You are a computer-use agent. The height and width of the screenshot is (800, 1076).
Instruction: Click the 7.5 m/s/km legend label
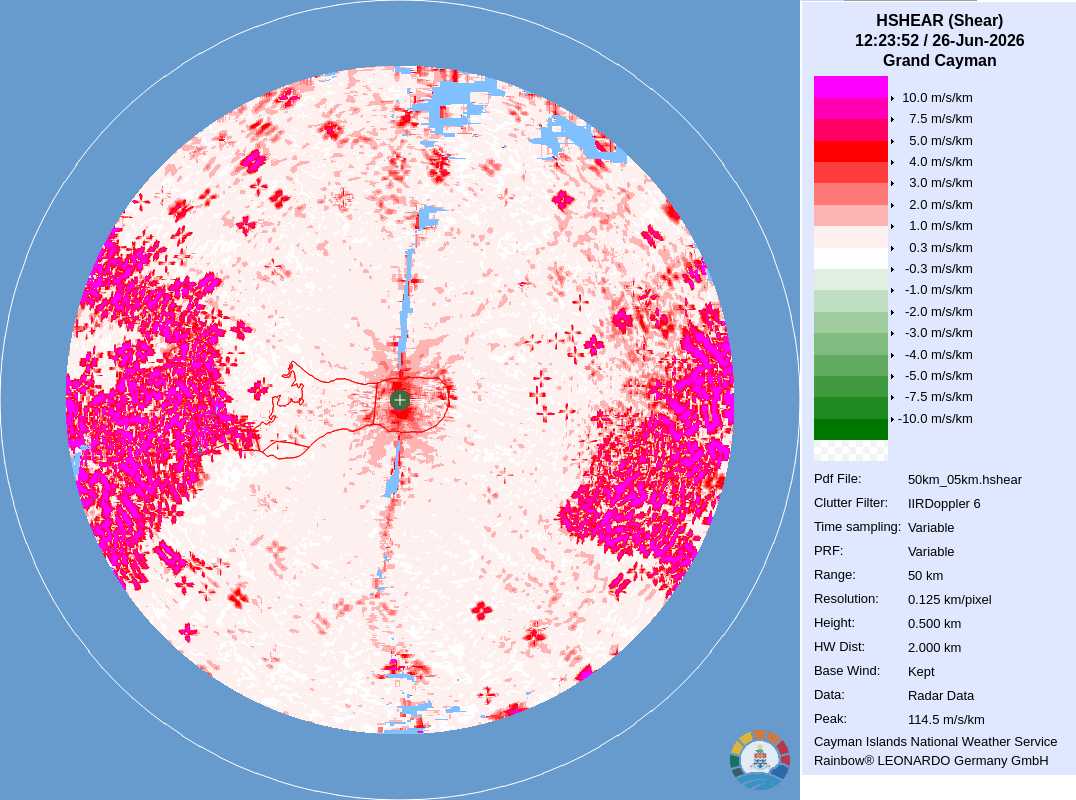941,119
